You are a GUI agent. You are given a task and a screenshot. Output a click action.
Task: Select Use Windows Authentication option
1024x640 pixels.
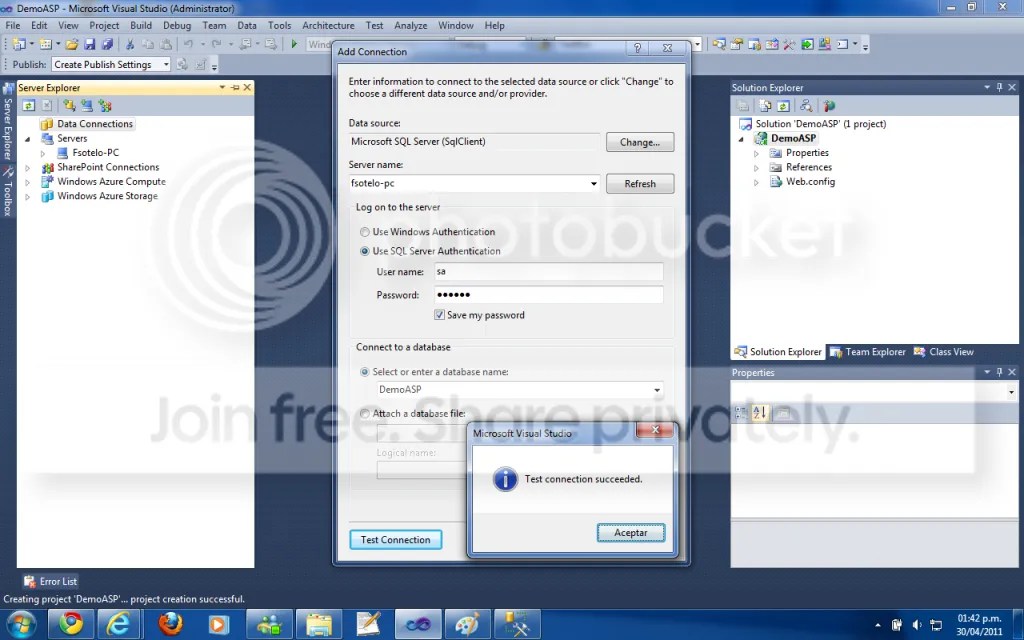pyautogui.click(x=364, y=232)
